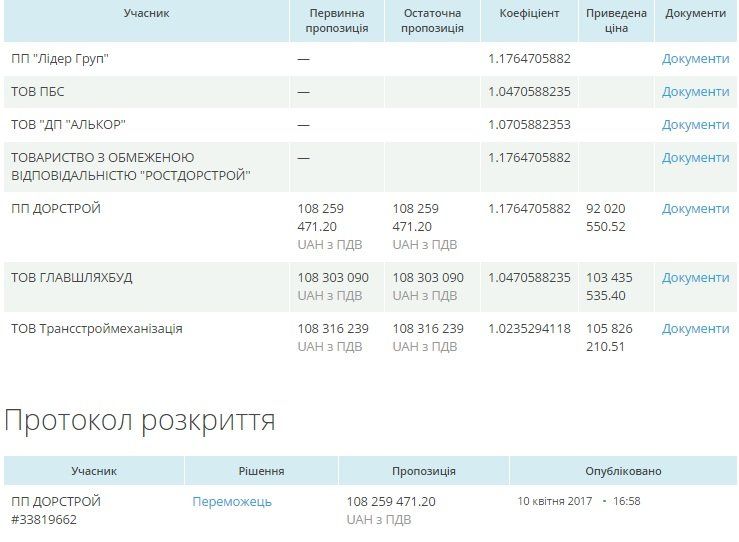
Task: Click the dash in the РОСТДОРСТРОЙ bid cell
Action: [x=304, y=158]
